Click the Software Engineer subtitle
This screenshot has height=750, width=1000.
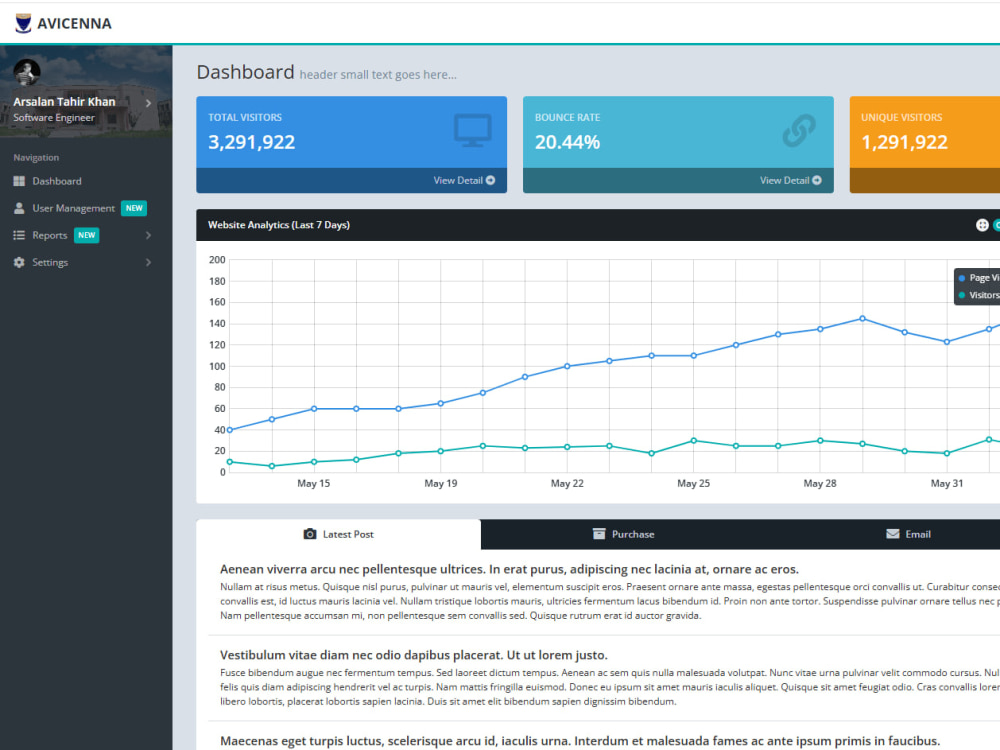(54, 118)
